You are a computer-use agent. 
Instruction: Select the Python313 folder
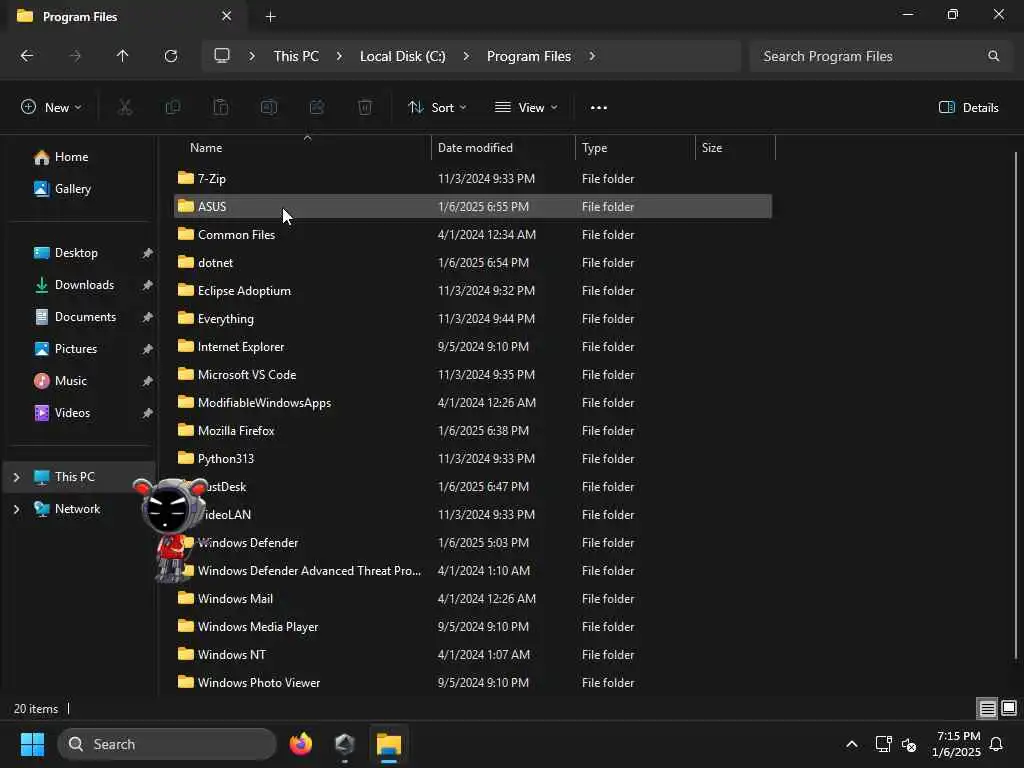[473, 459]
